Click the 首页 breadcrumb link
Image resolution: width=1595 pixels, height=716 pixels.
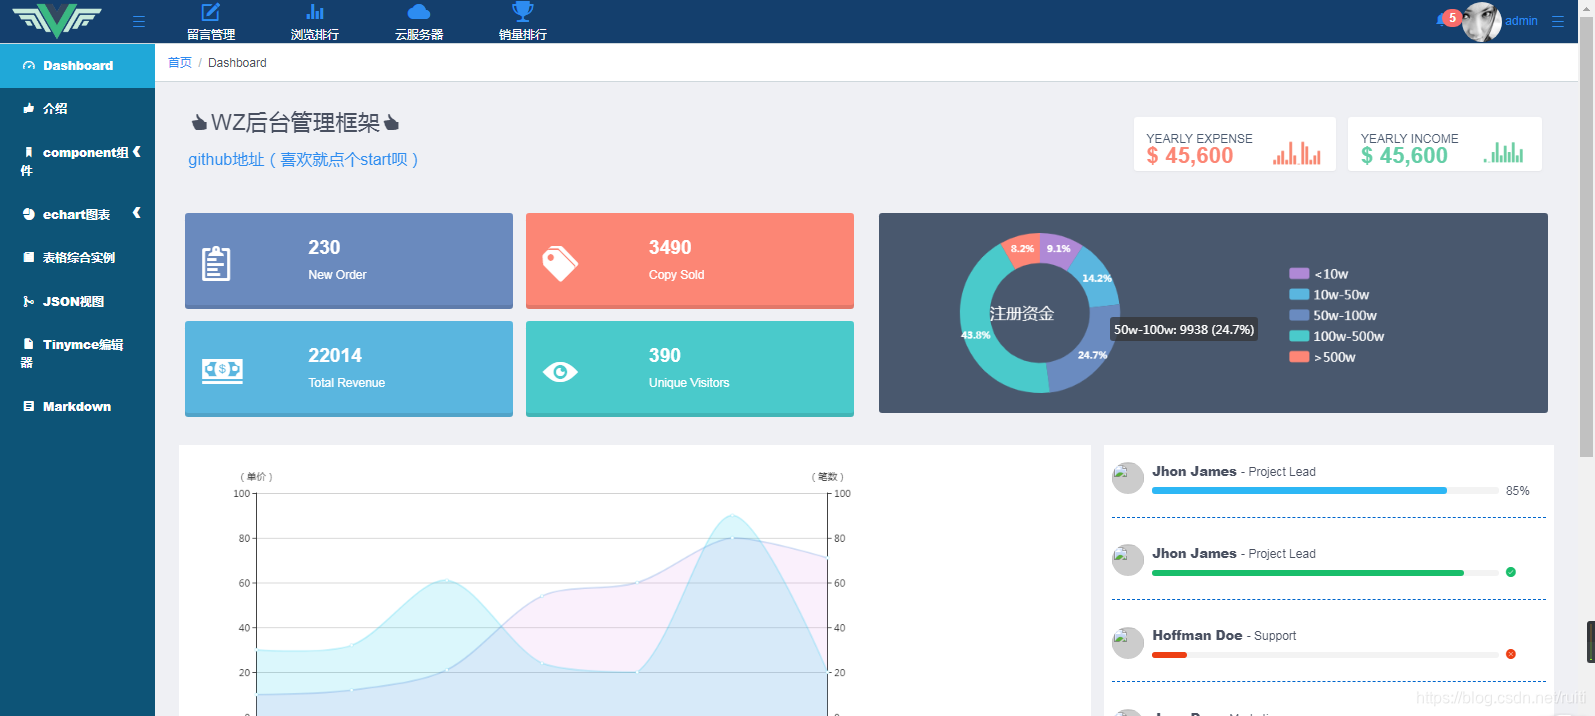point(180,63)
